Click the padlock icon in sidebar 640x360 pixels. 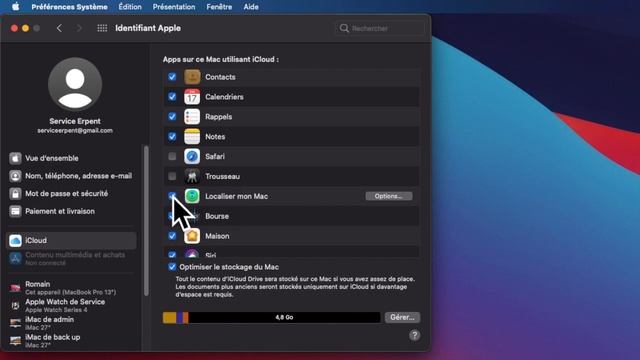[16, 193]
